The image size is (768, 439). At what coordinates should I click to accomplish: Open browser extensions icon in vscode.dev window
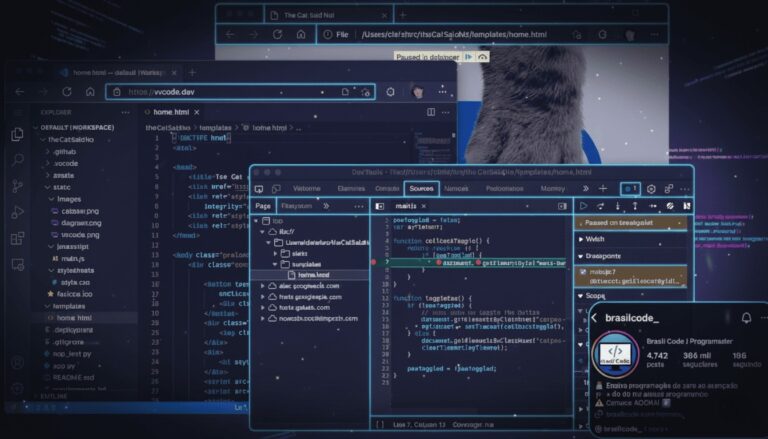point(390,92)
